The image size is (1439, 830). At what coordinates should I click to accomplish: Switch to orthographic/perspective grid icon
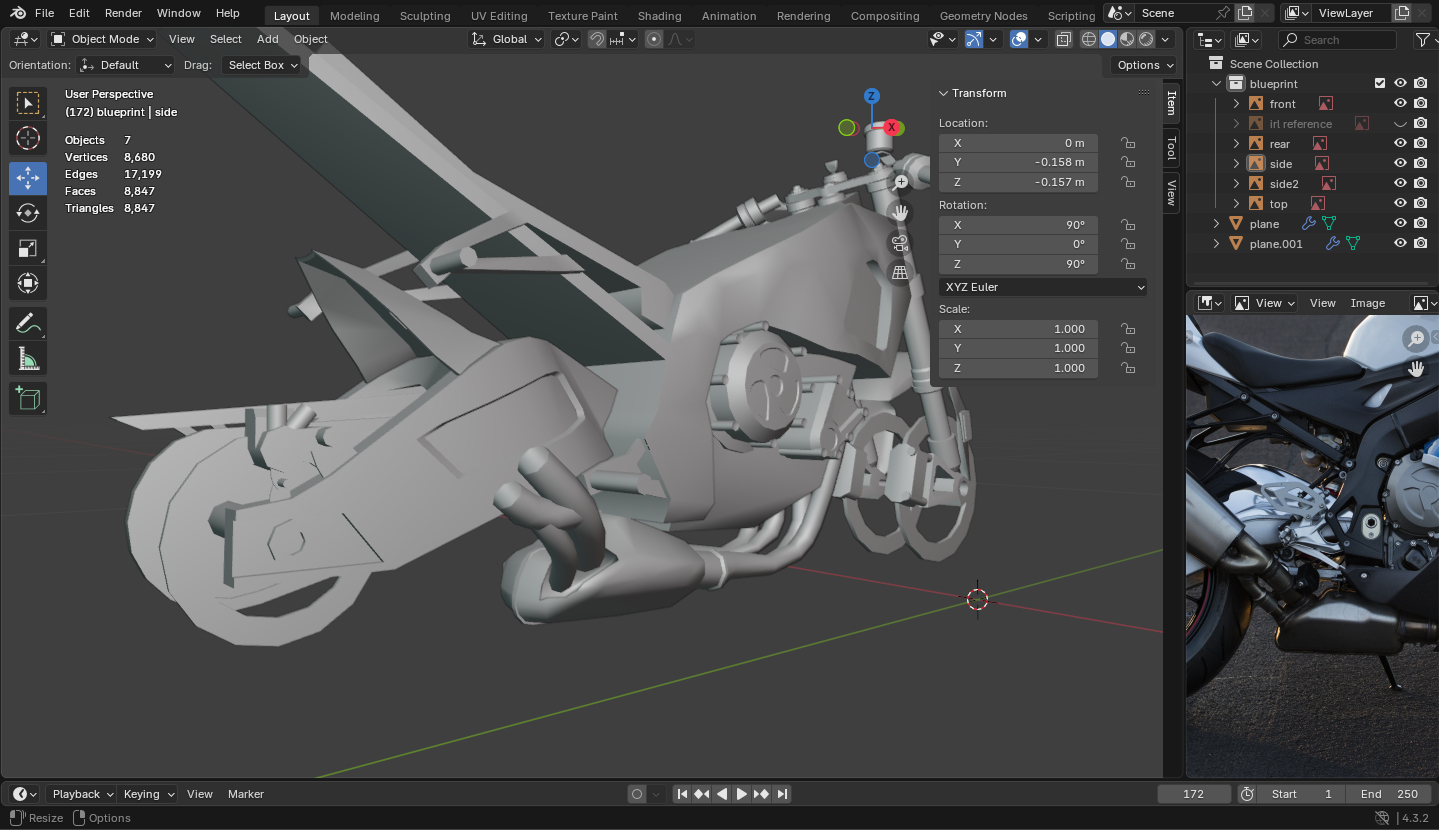pos(900,272)
